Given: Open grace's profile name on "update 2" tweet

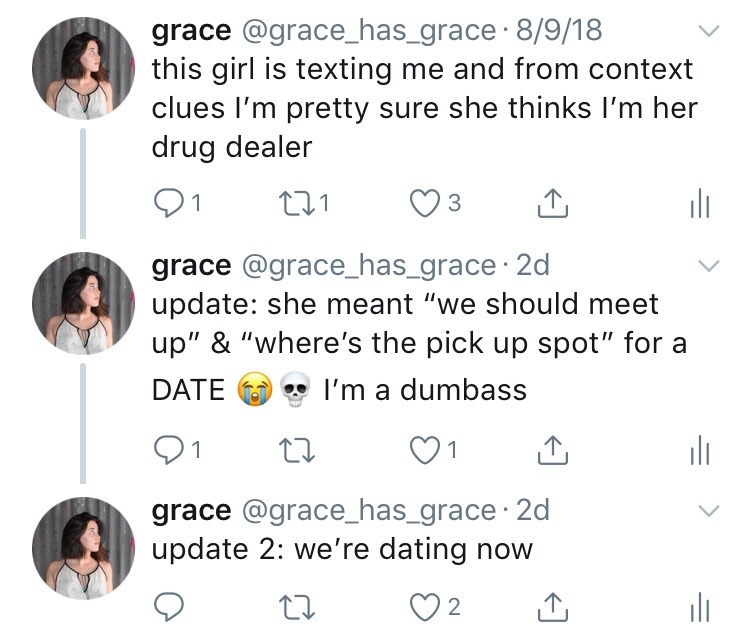Looking at the screenshot, I should [190, 510].
